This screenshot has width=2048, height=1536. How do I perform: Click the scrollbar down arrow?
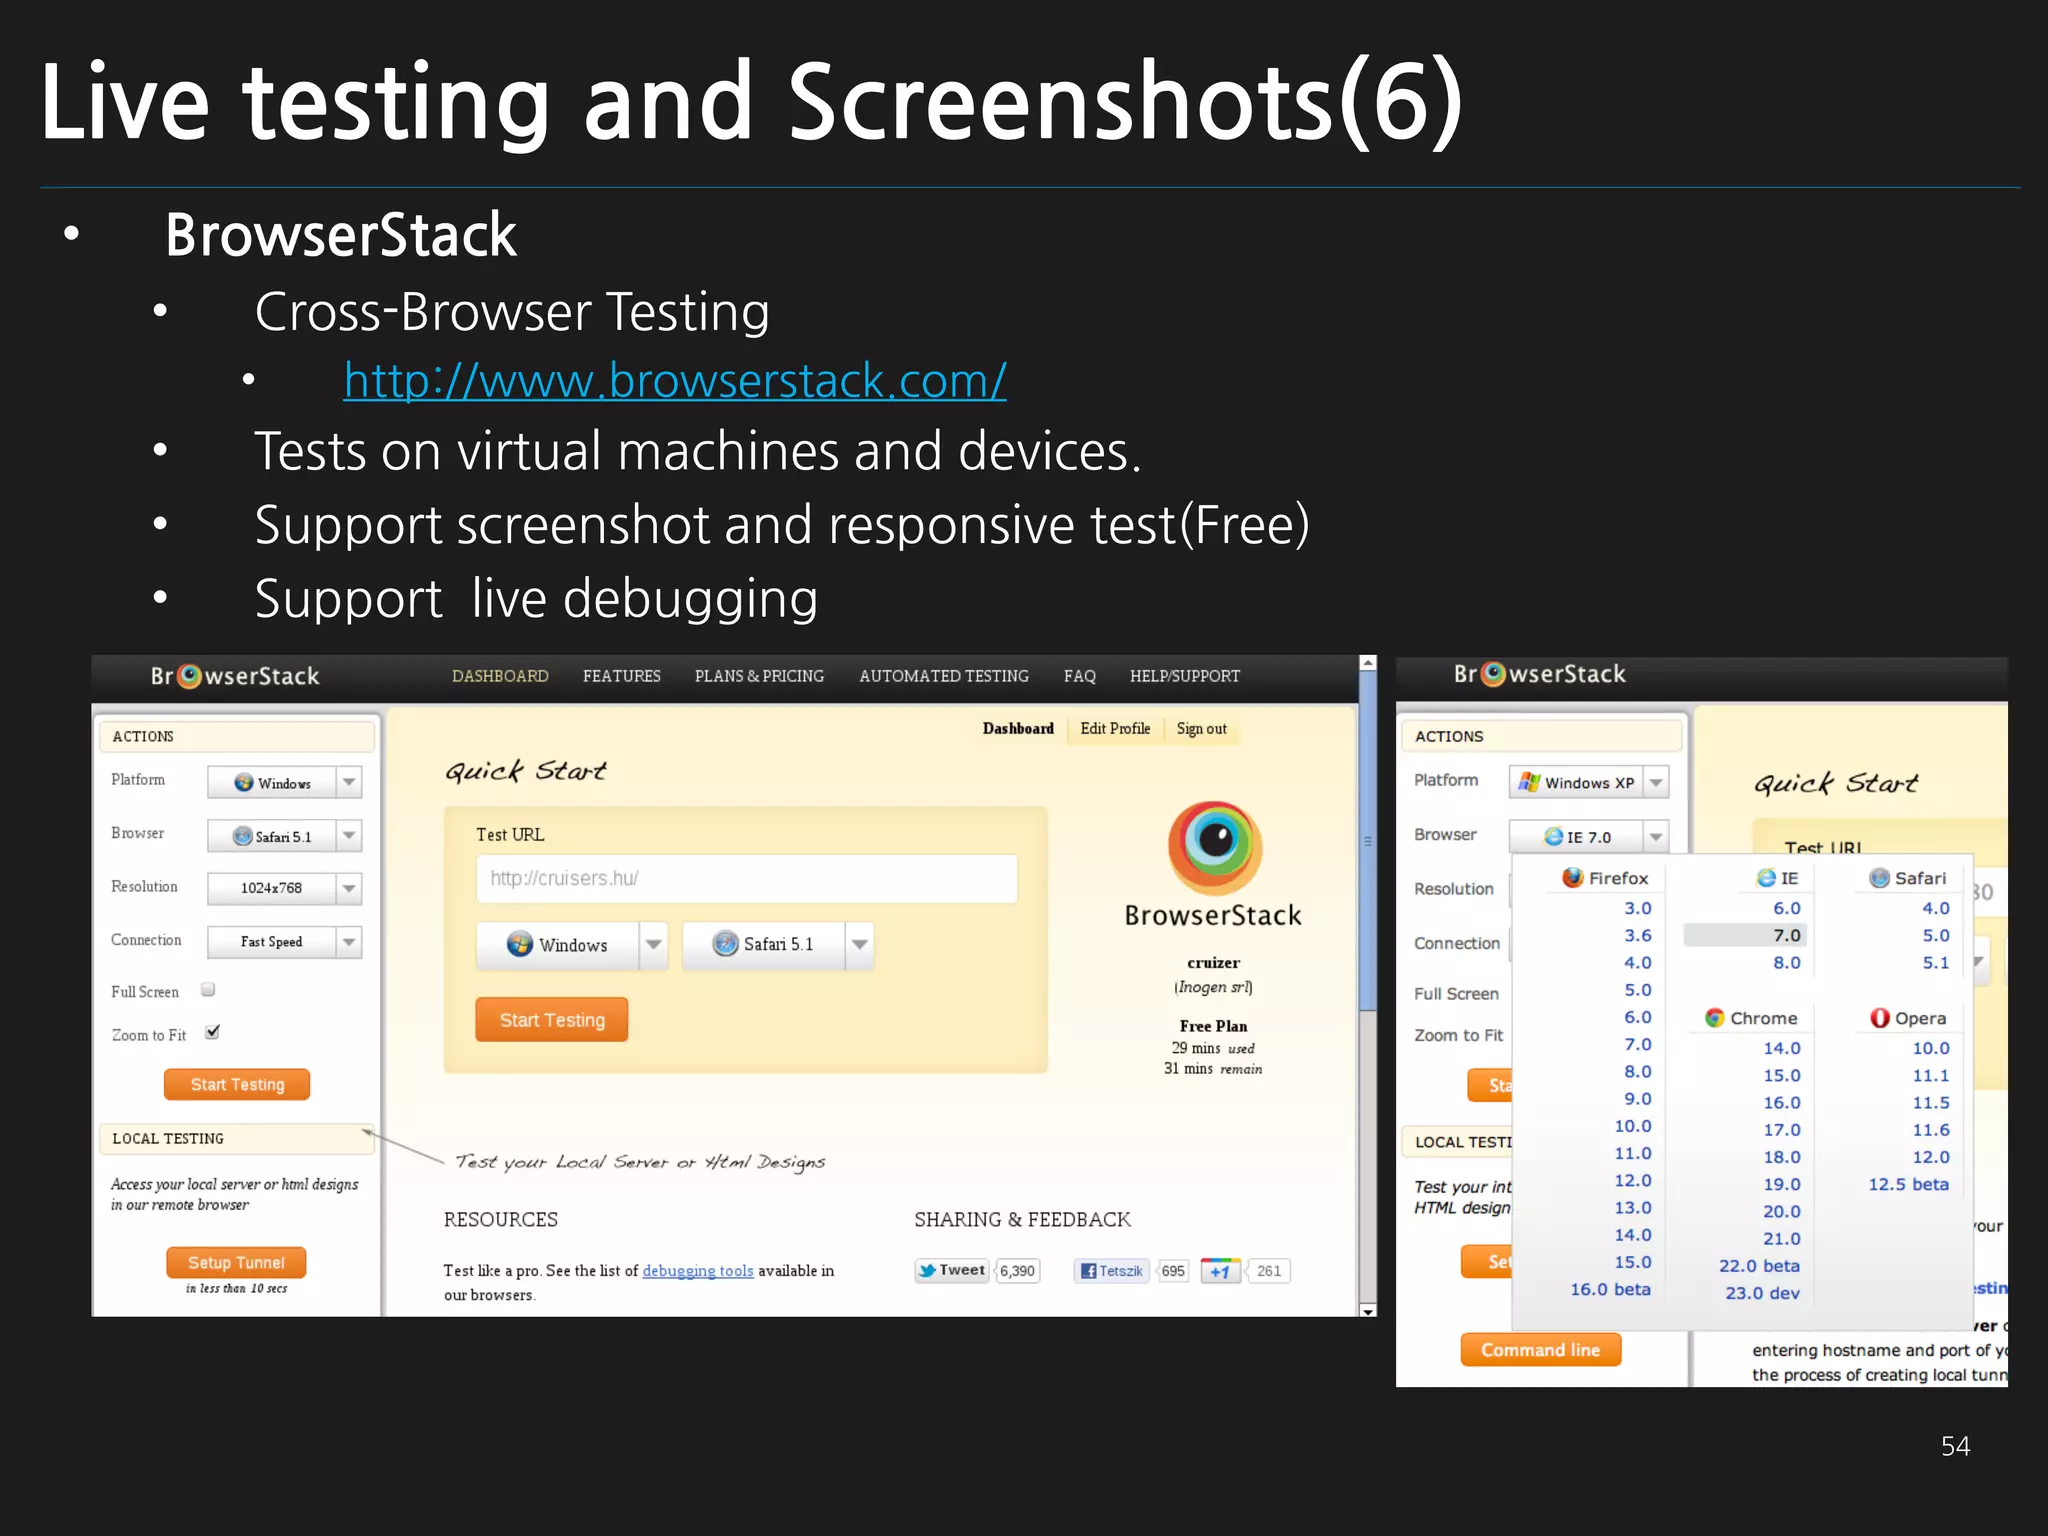[x=1368, y=1310]
